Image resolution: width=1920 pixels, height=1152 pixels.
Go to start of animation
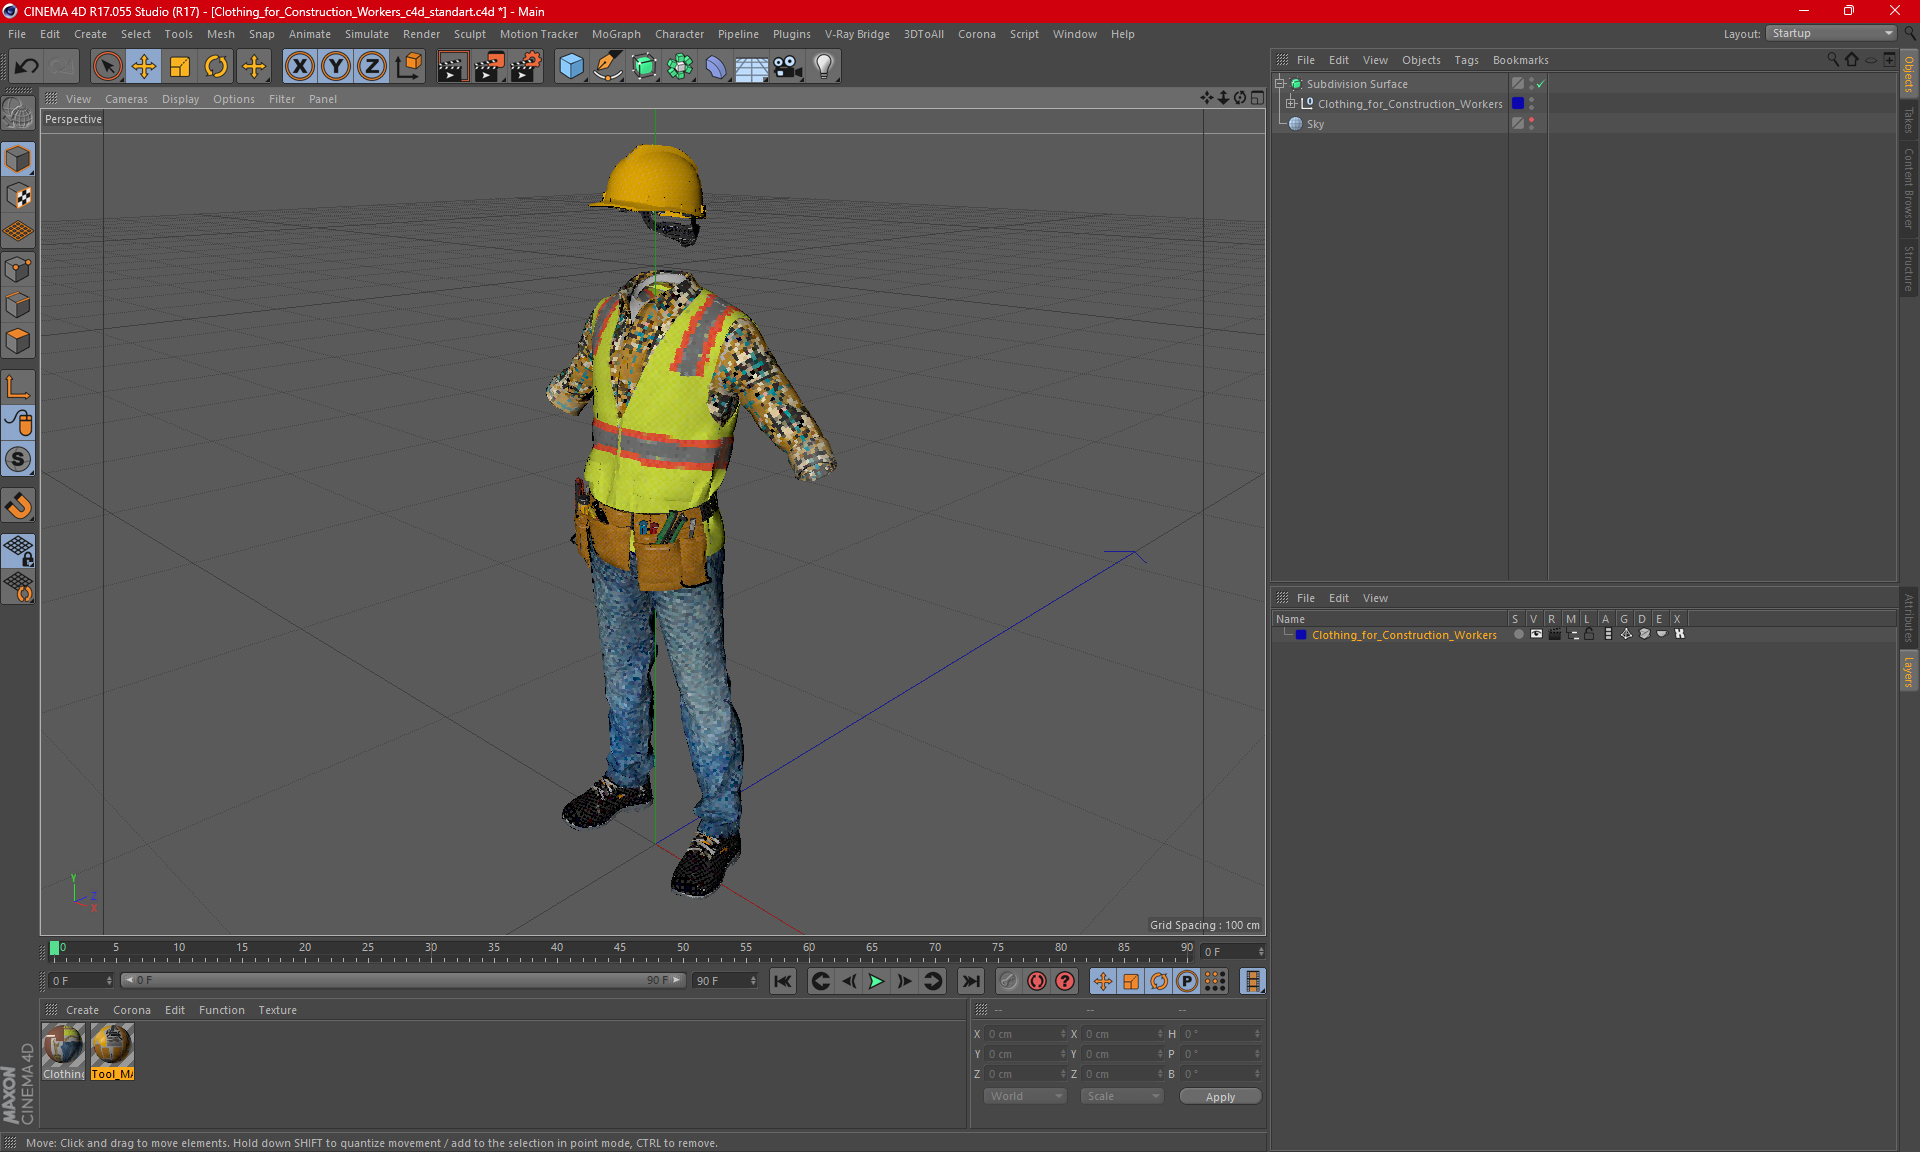tap(783, 981)
